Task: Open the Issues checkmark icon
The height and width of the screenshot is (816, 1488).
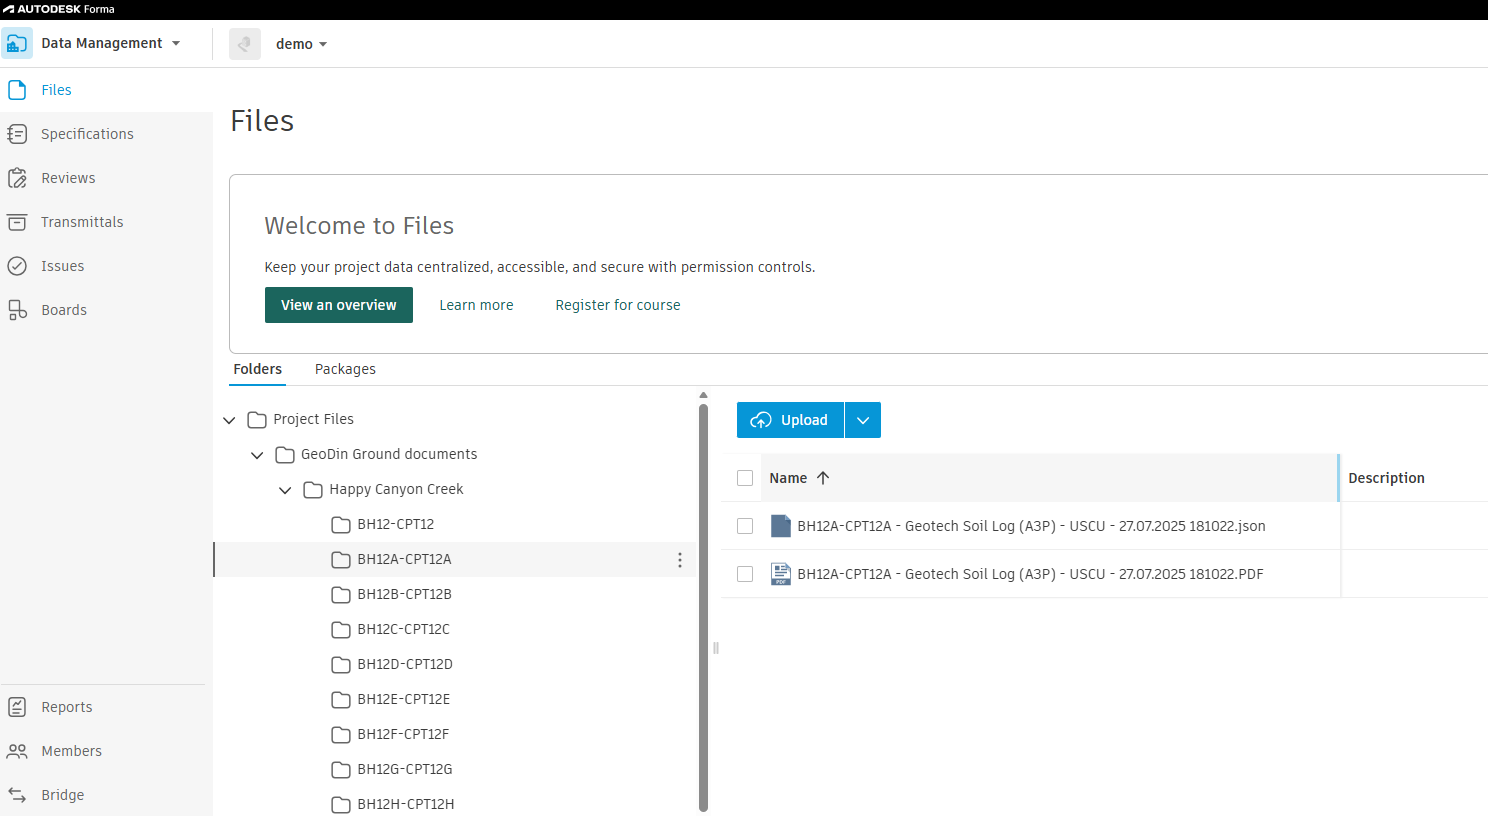Action: coord(17,266)
